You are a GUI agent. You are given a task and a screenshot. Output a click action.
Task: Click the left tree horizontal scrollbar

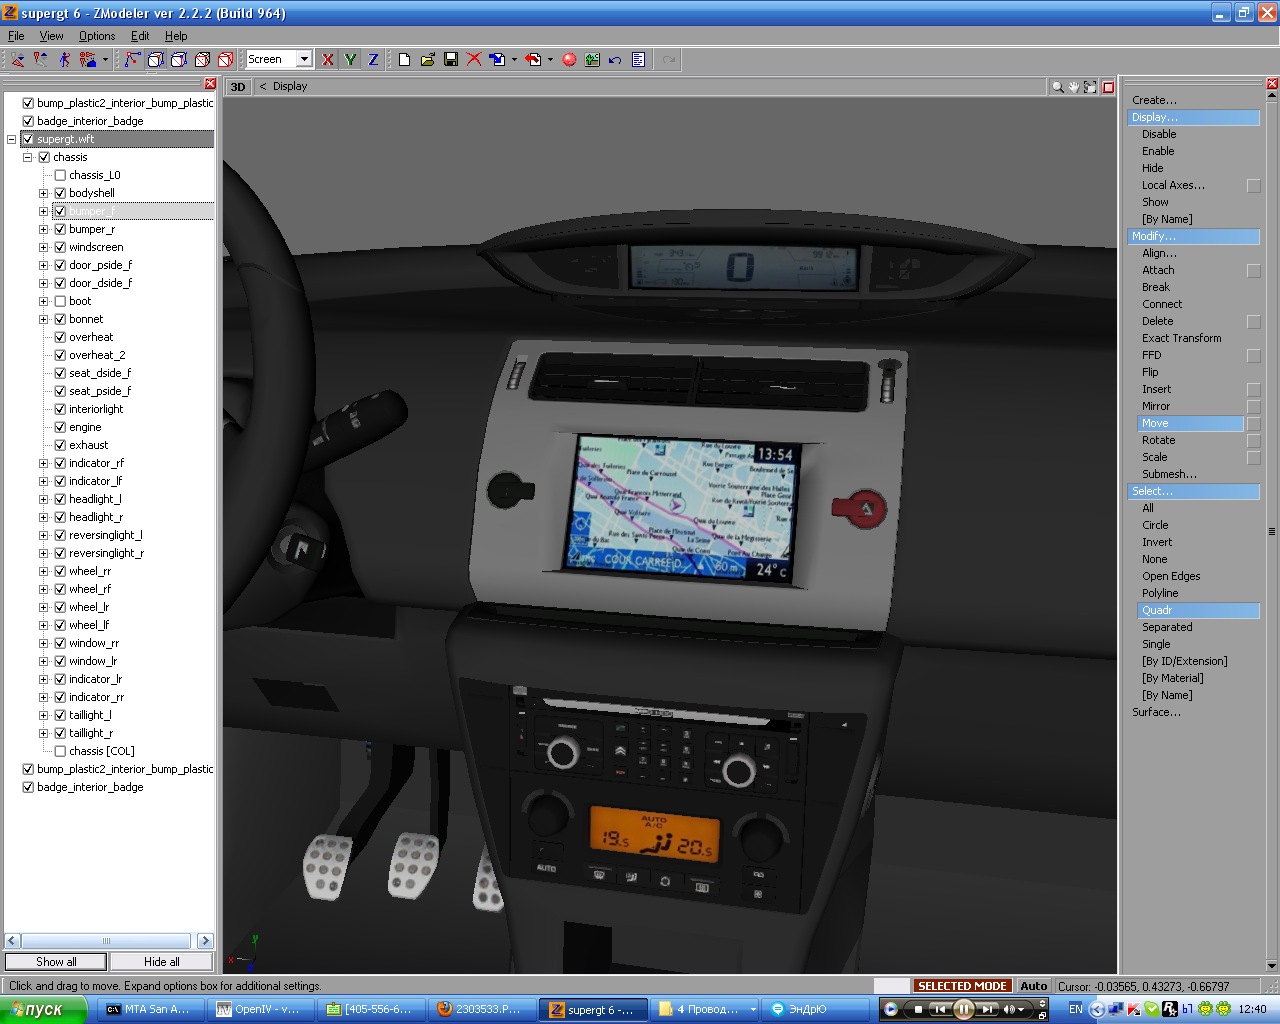(x=109, y=941)
